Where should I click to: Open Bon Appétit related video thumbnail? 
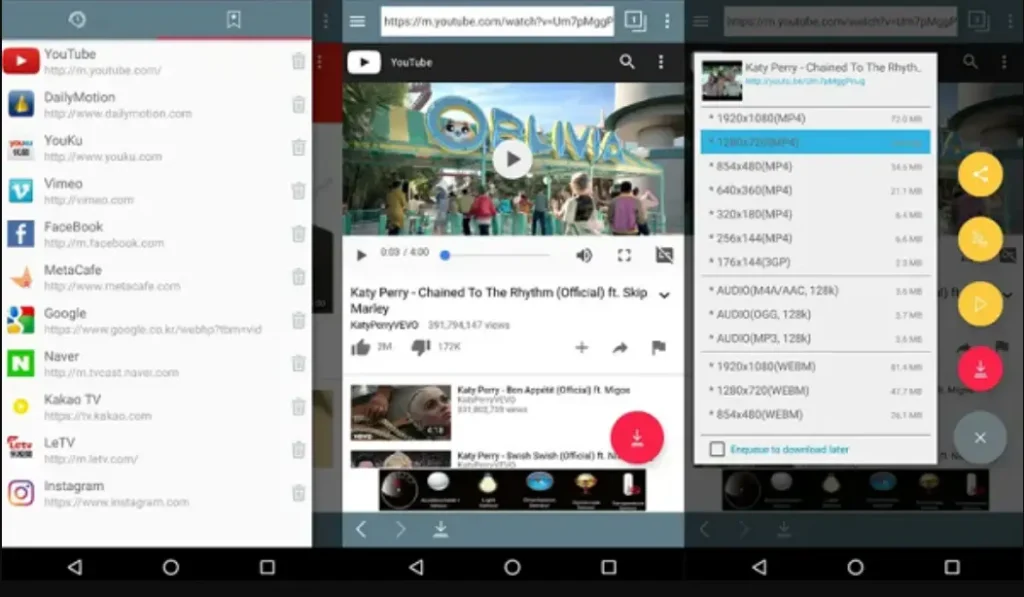click(x=400, y=412)
